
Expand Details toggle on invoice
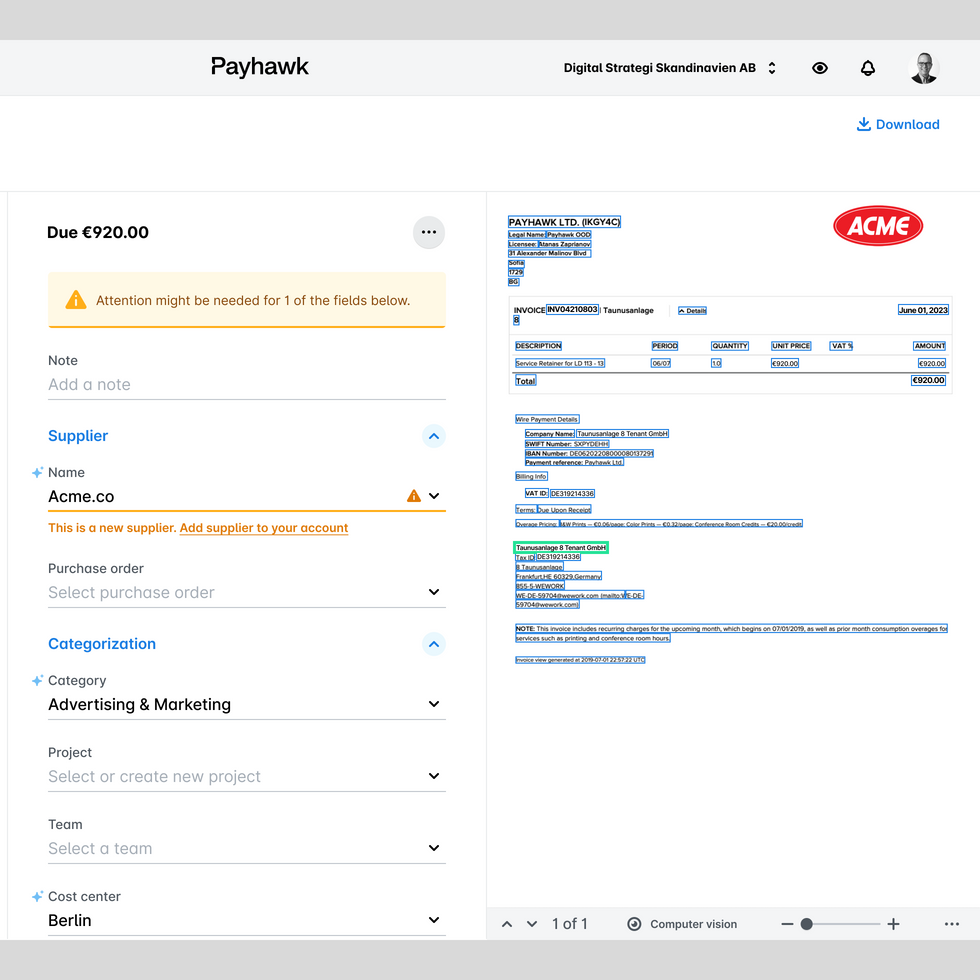(x=692, y=311)
